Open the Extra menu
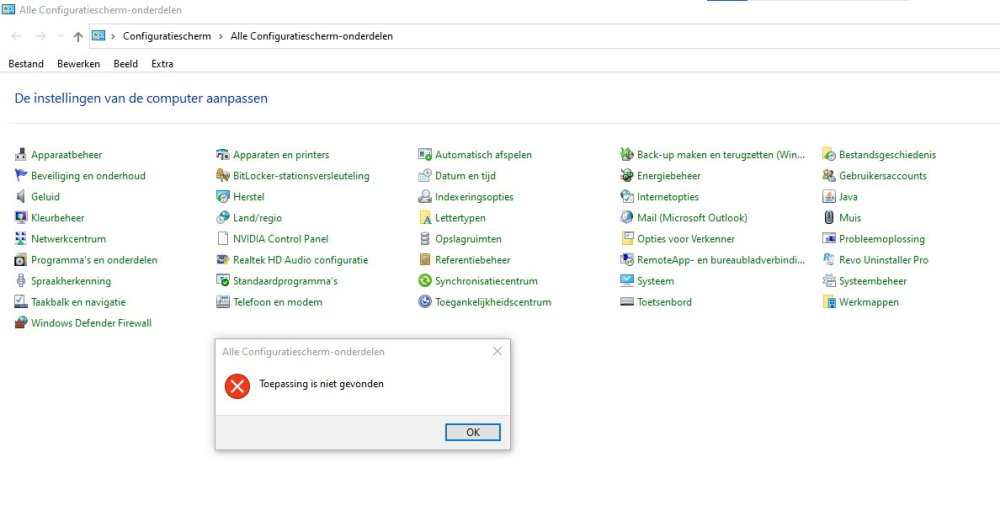Image resolution: width=1000 pixels, height=516 pixels. [x=162, y=64]
